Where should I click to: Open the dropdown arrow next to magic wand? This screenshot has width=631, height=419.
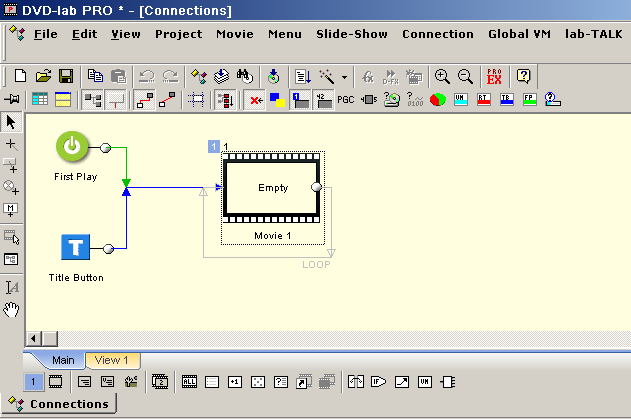pos(344,77)
